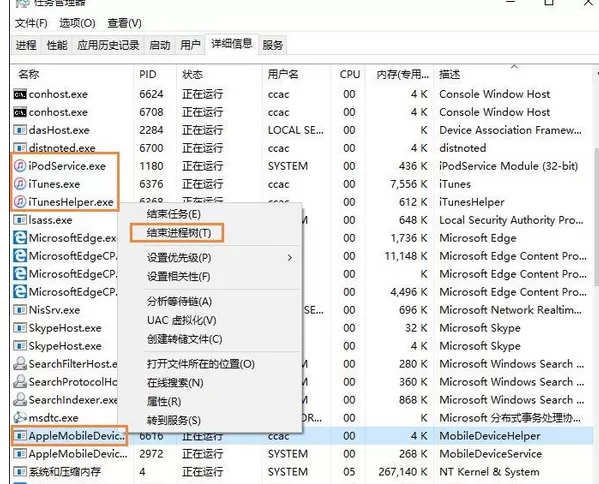Click the iPodService.exe process icon
The width and height of the screenshot is (599, 484).
point(20,166)
